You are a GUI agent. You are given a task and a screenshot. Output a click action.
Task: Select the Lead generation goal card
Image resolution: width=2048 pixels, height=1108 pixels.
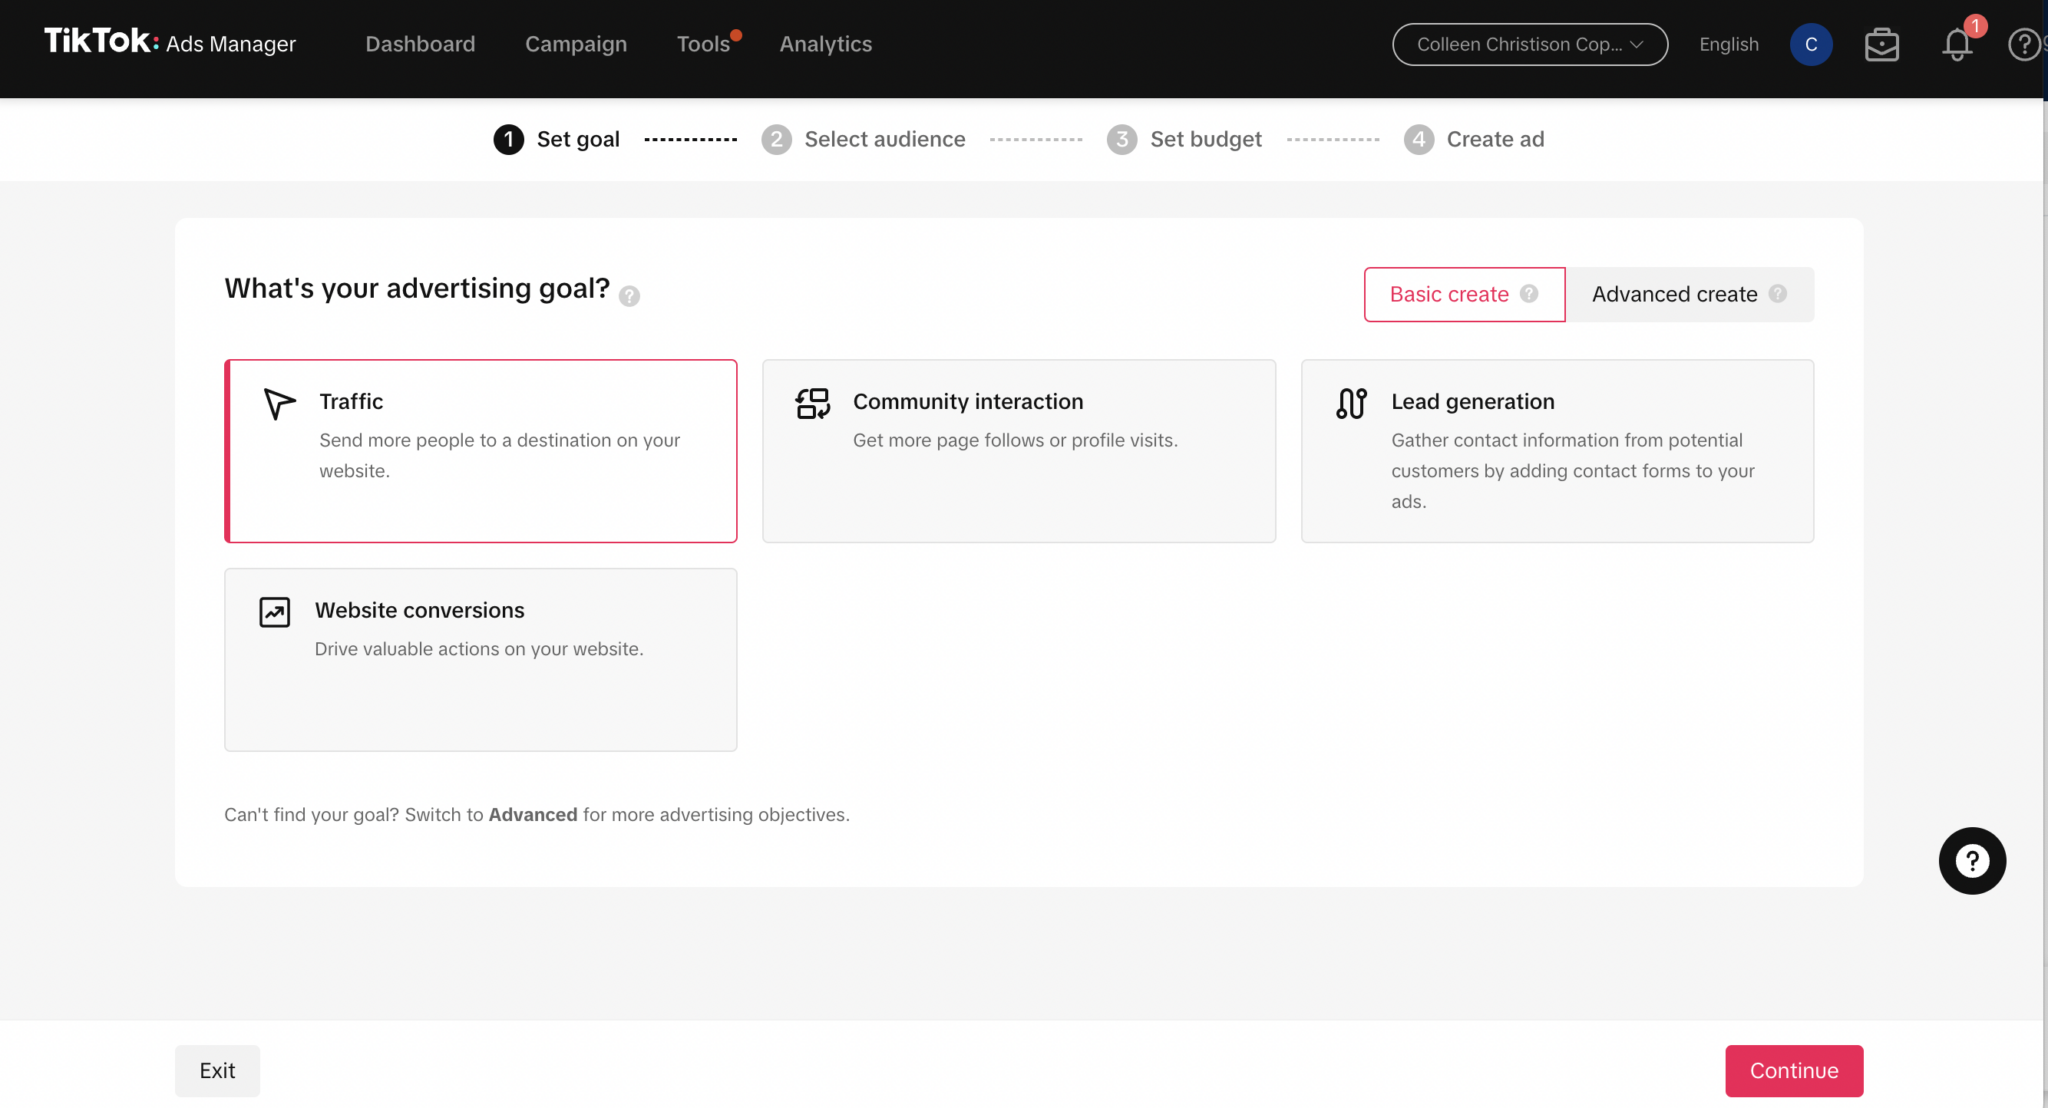tap(1556, 451)
